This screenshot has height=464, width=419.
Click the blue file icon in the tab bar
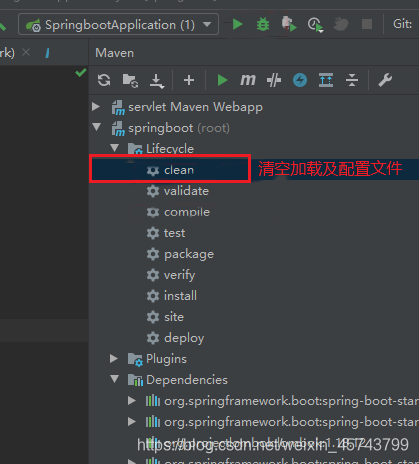[x=47, y=53]
